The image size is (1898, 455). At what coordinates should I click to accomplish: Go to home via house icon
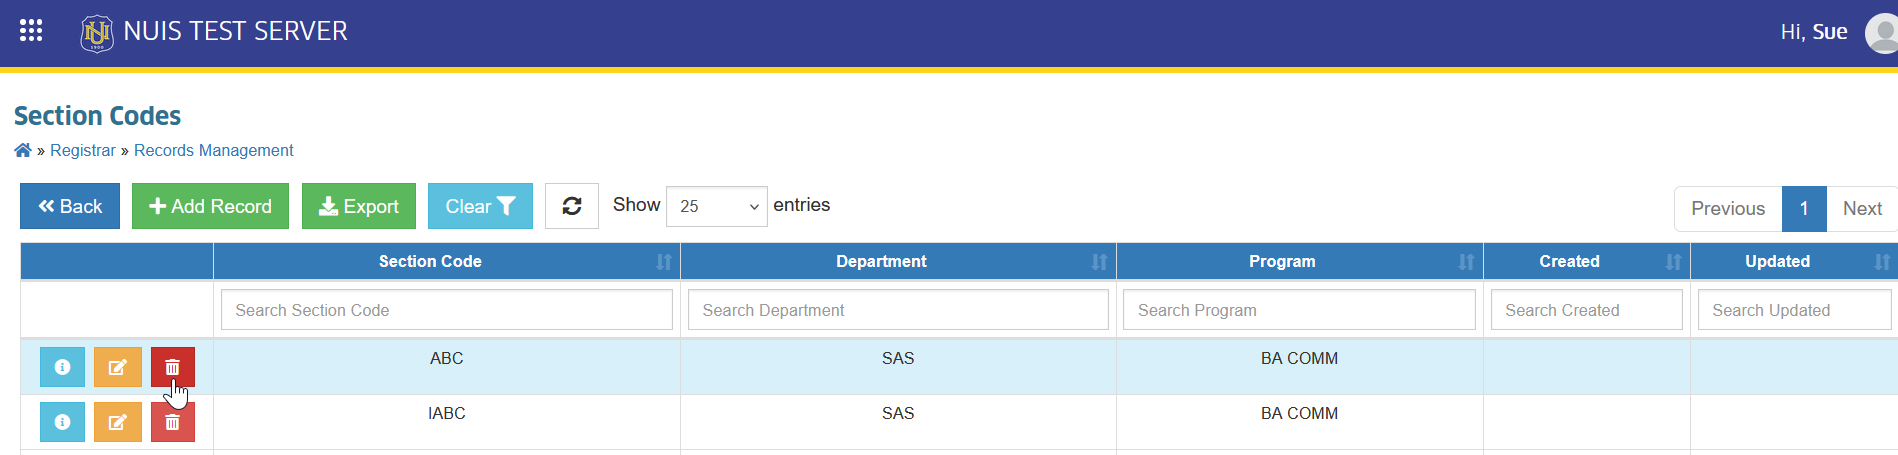(23, 150)
